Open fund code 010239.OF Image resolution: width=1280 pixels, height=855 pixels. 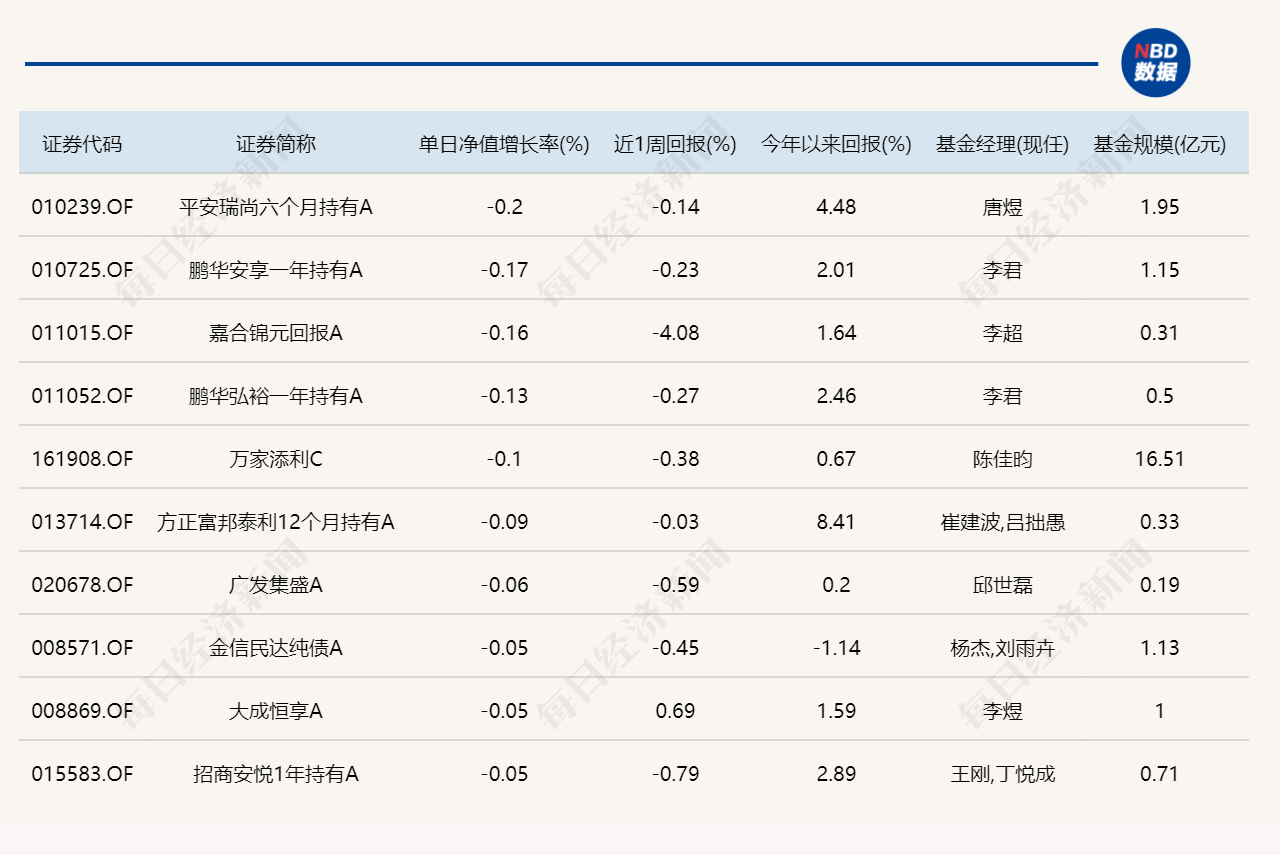point(83,207)
